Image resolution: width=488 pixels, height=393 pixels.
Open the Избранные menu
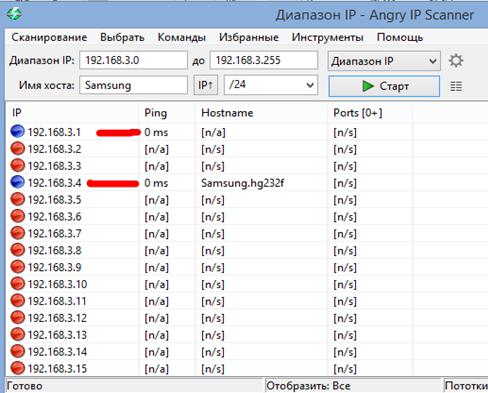pyautogui.click(x=249, y=37)
